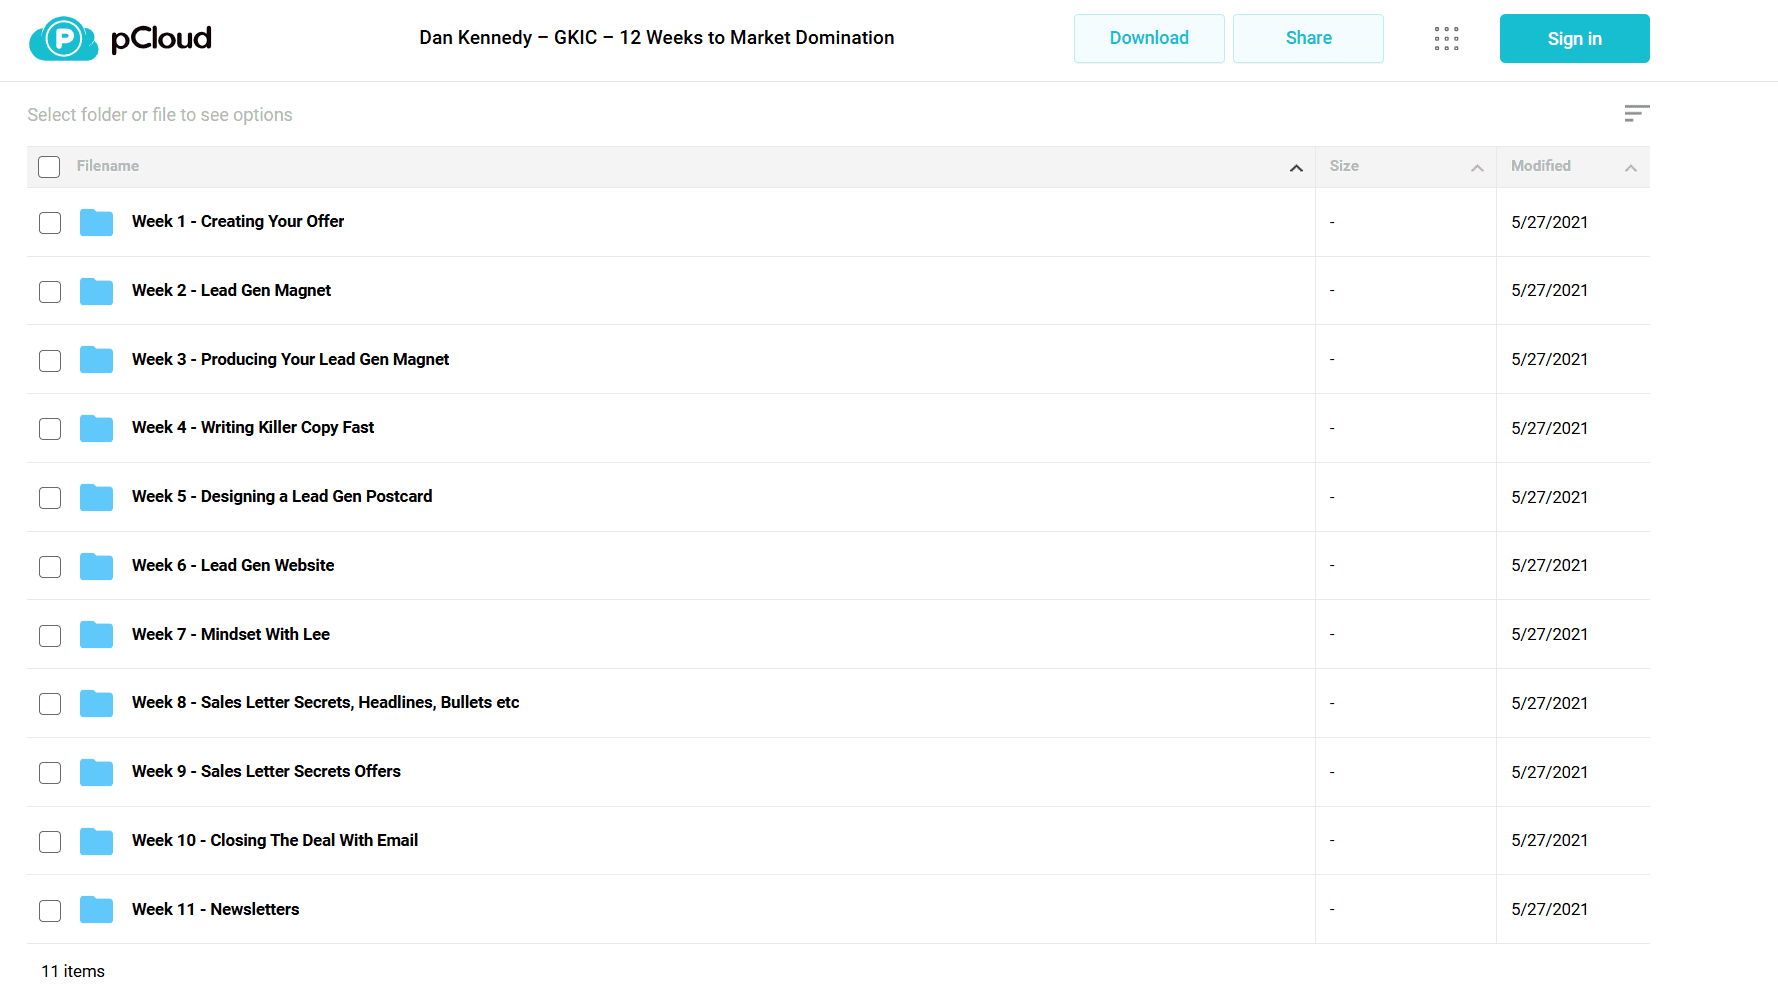Click the modified date of Week 1 row
This screenshot has height=999, width=1778.
(1550, 222)
